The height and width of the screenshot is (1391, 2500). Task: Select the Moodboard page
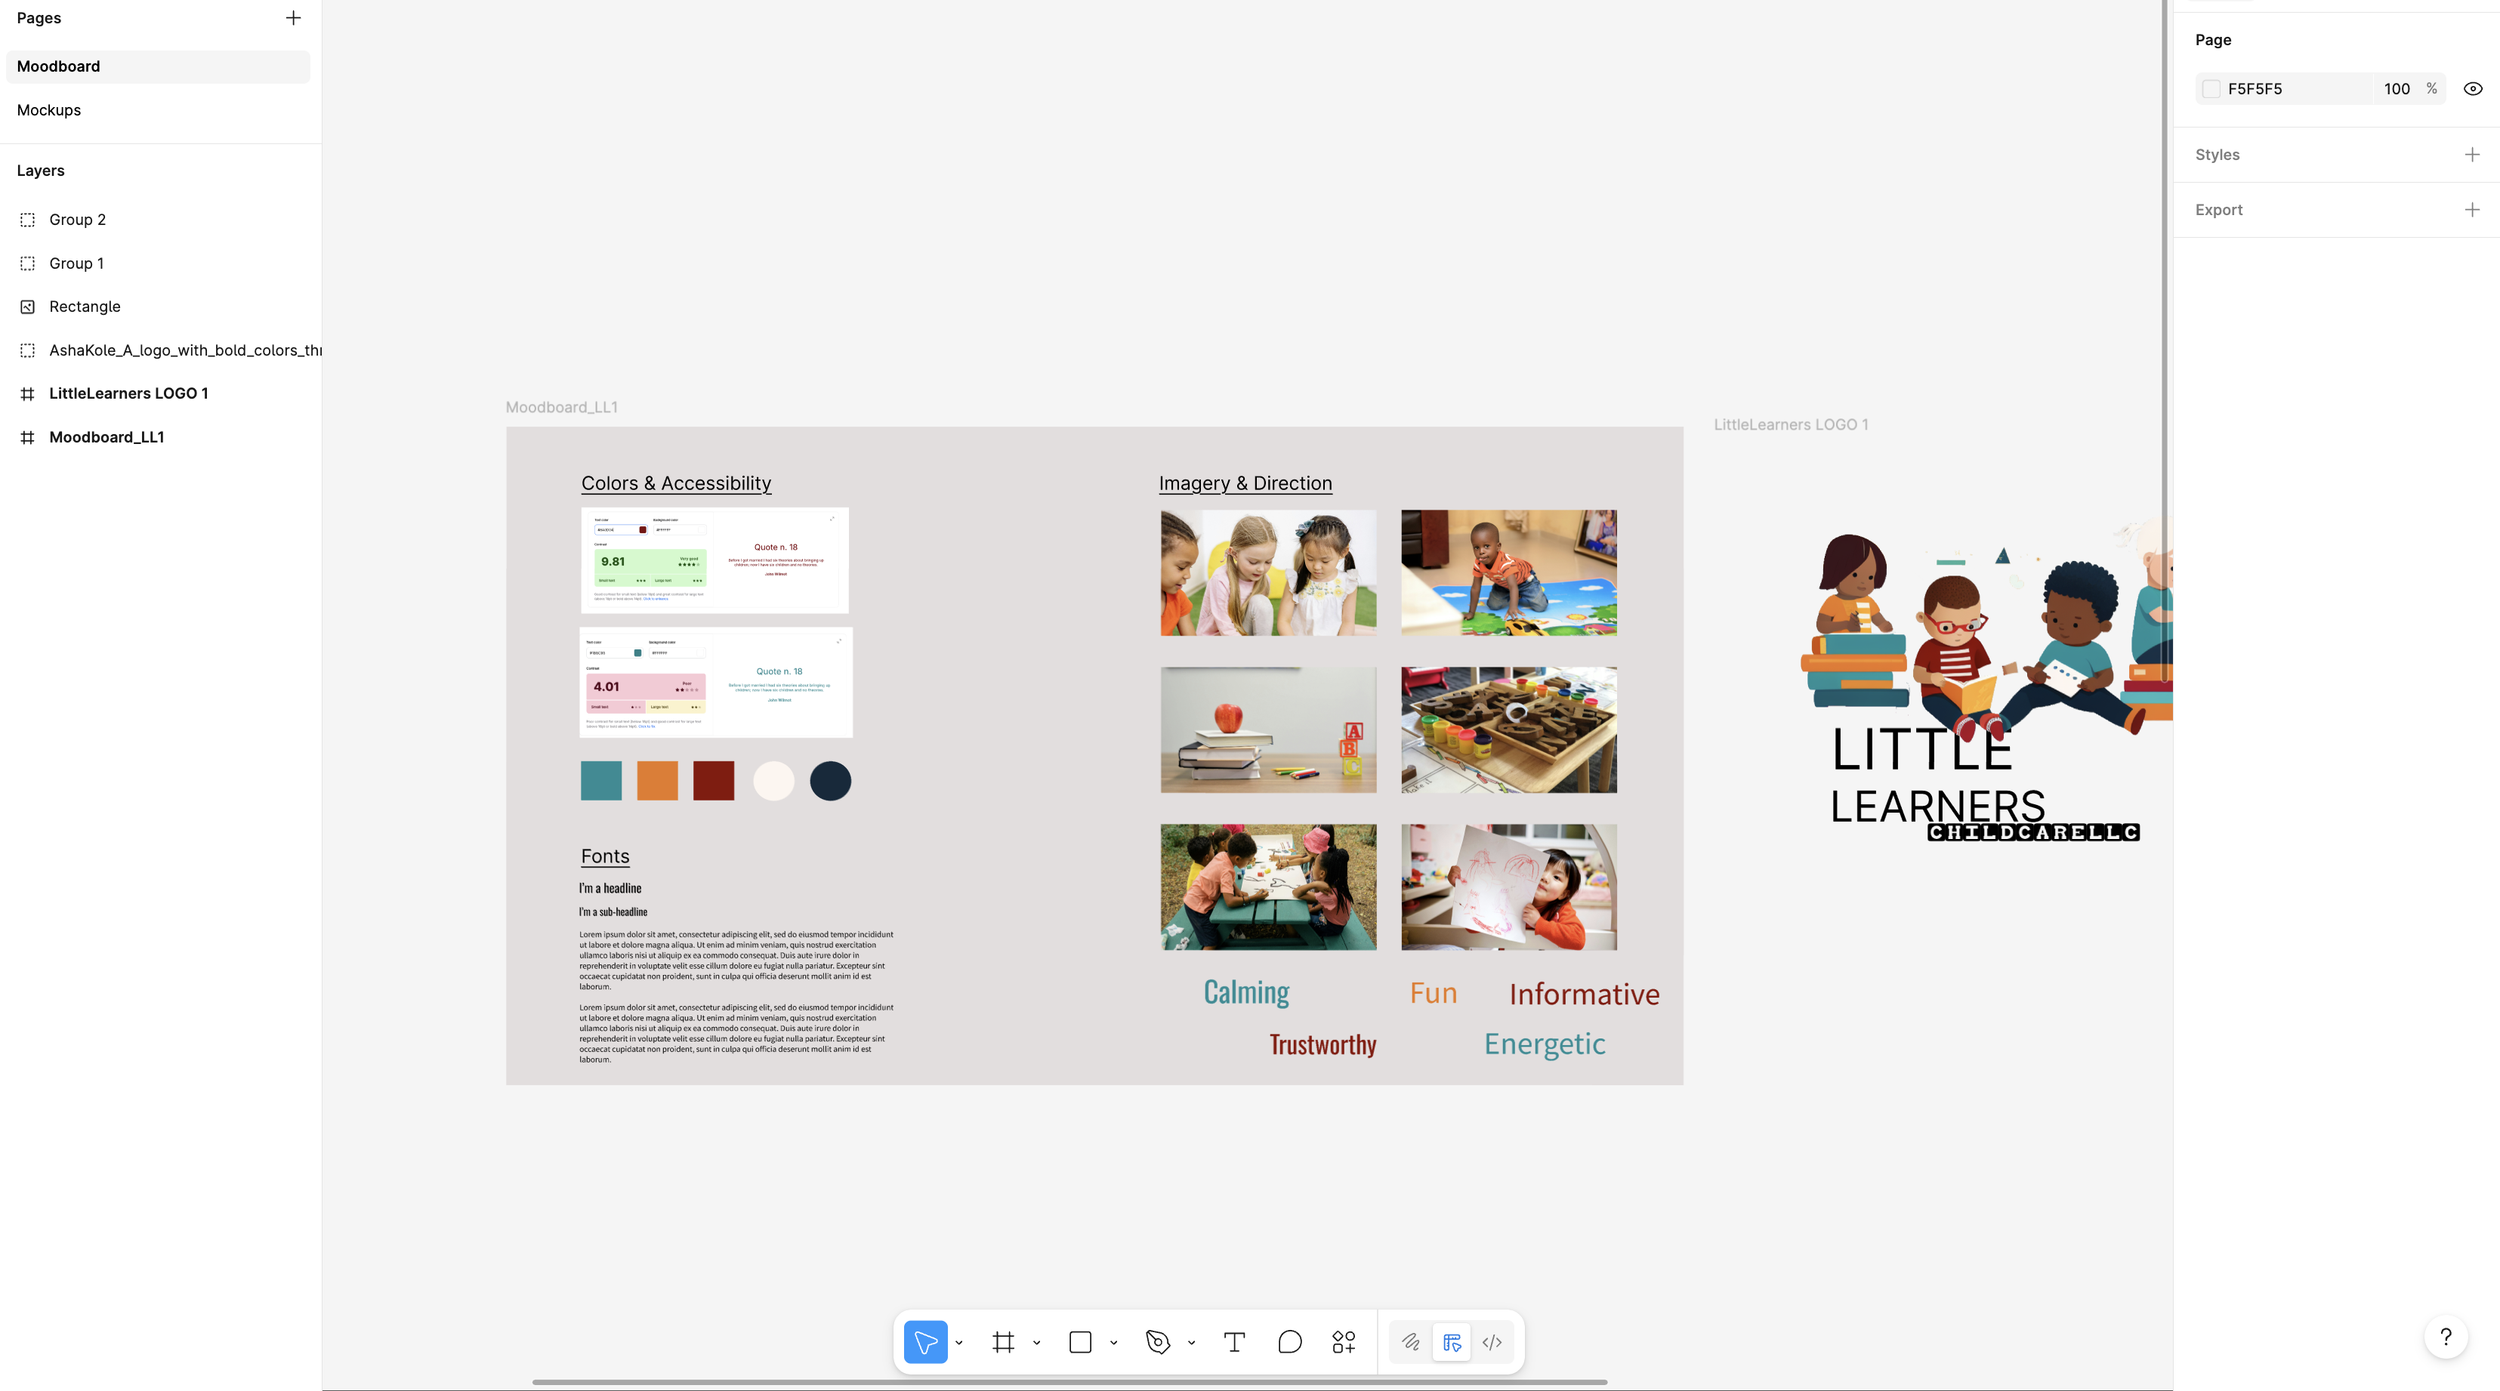click(x=58, y=66)
